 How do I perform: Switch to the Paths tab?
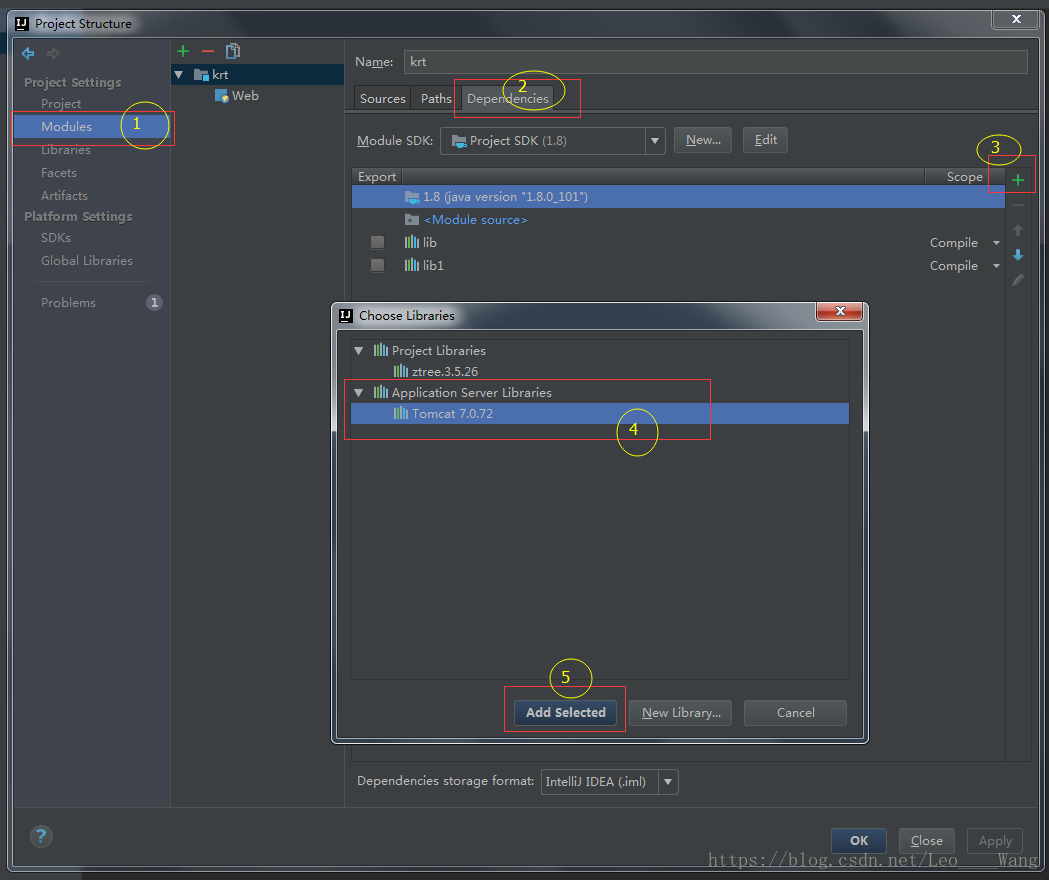(x=436, y=98)
